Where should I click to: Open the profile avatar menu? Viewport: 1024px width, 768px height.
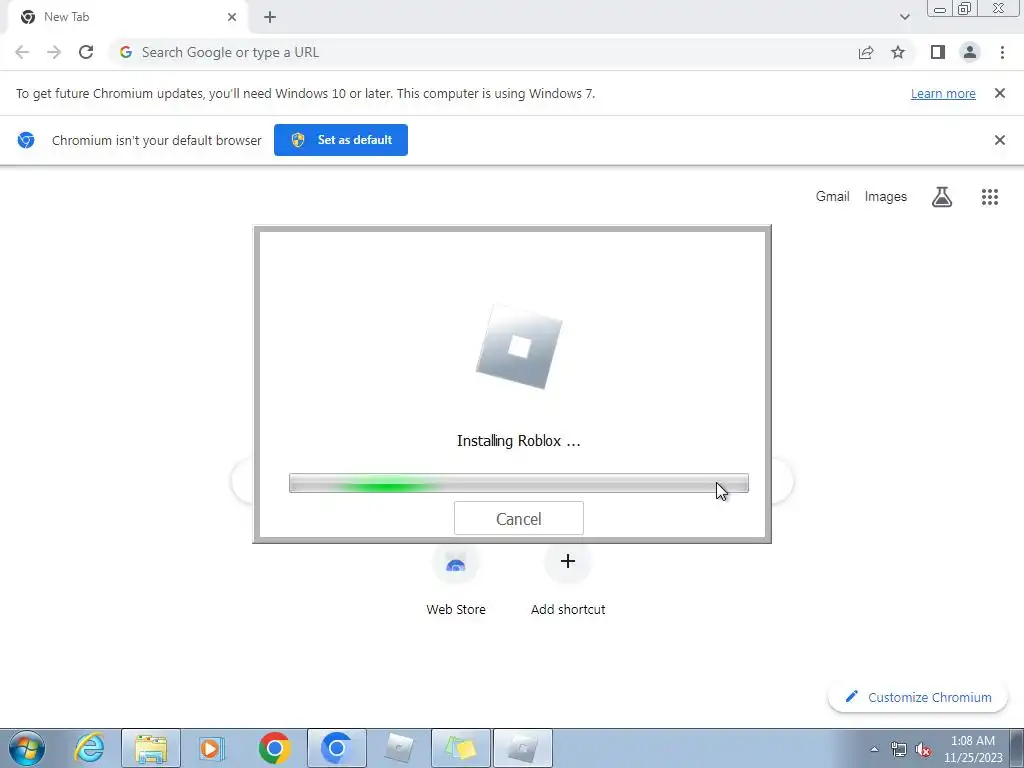pos(970,52)
